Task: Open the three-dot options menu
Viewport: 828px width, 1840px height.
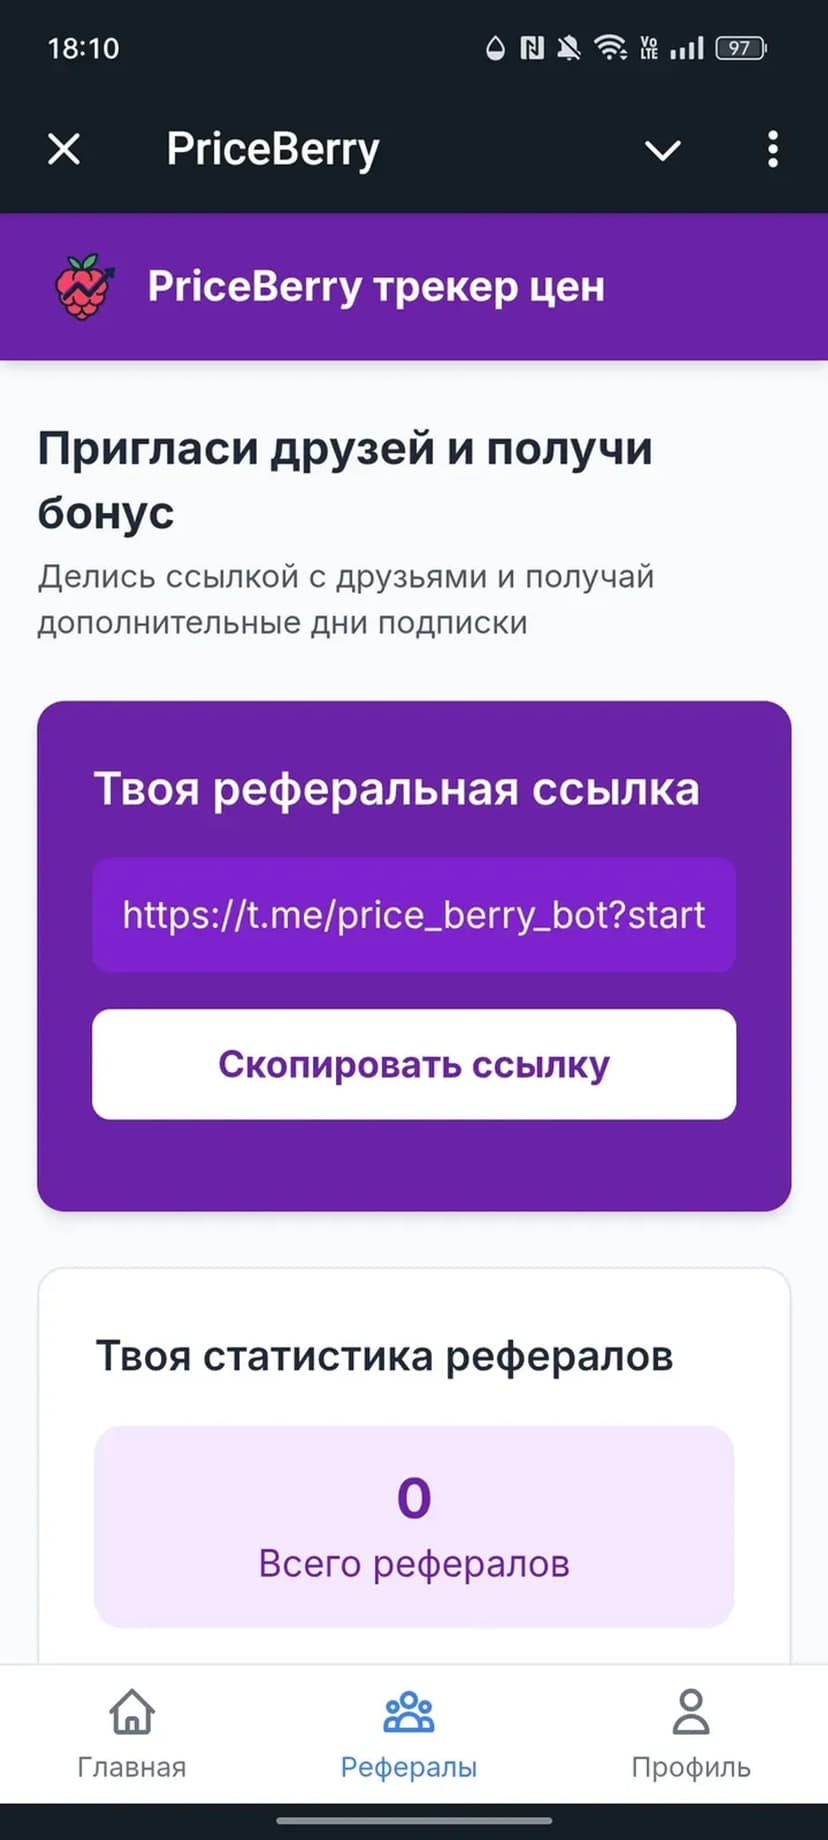Action: (772, 150)
